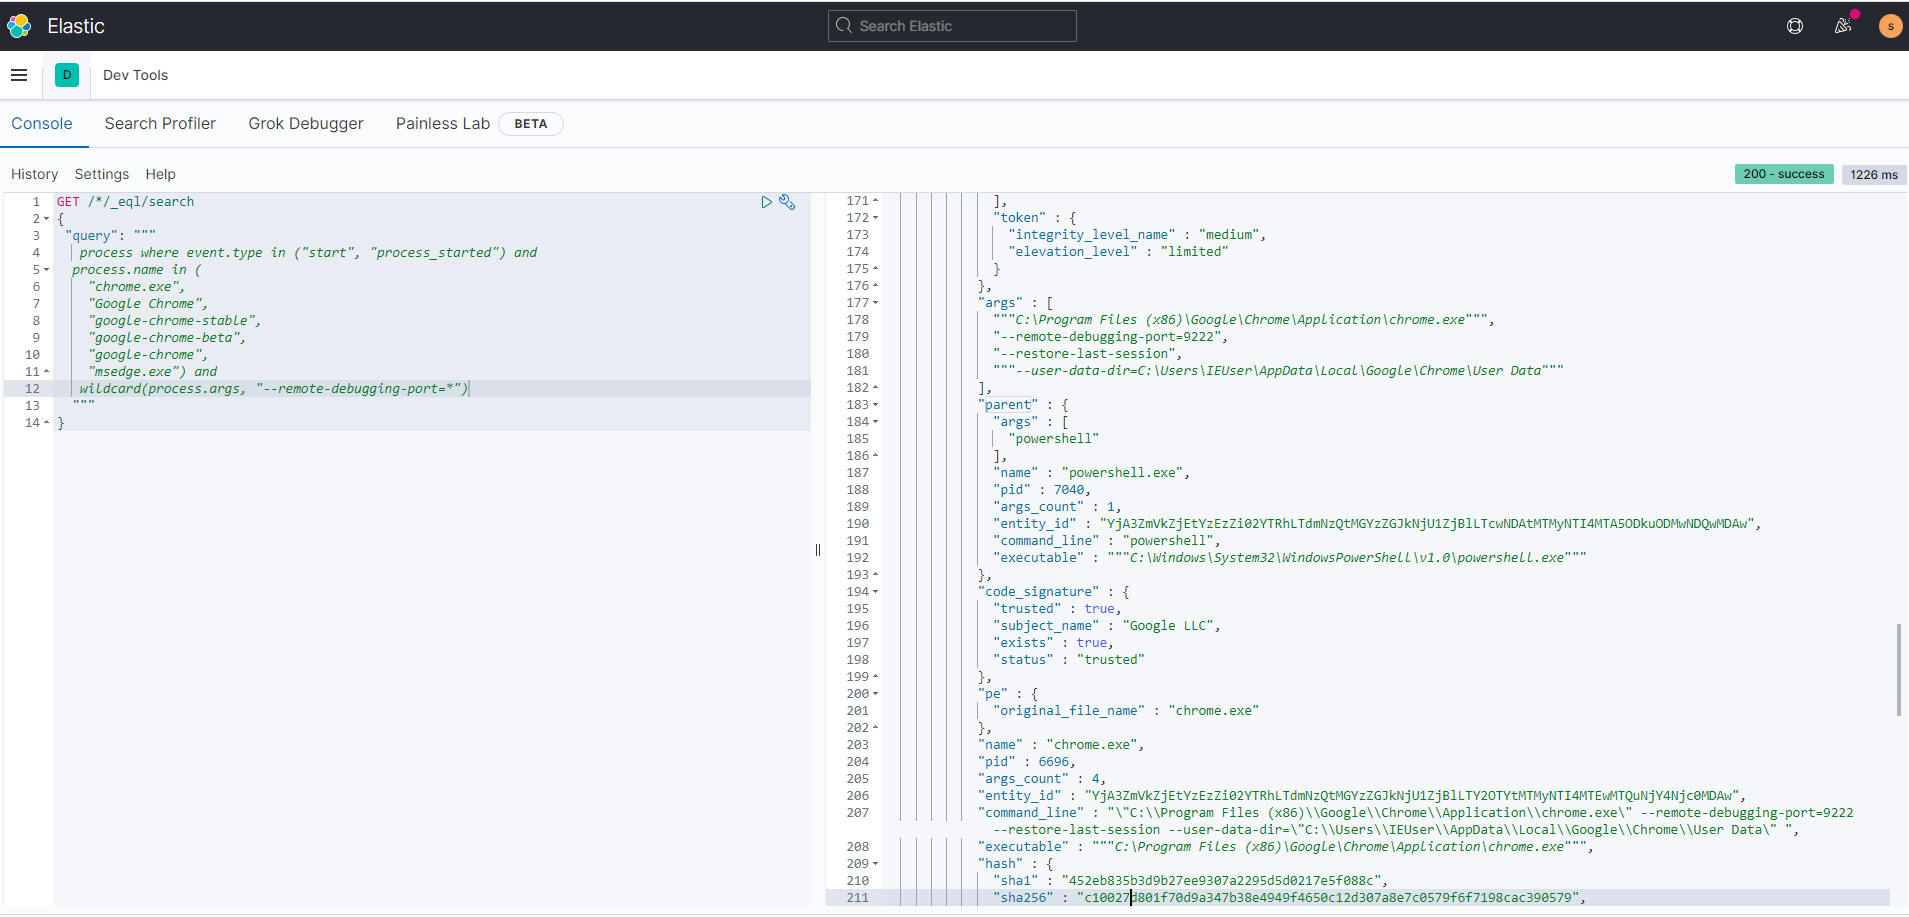Open the Grok Debugger tab
This screenshot has width=1909, height=917.
[x=305, y=123]
